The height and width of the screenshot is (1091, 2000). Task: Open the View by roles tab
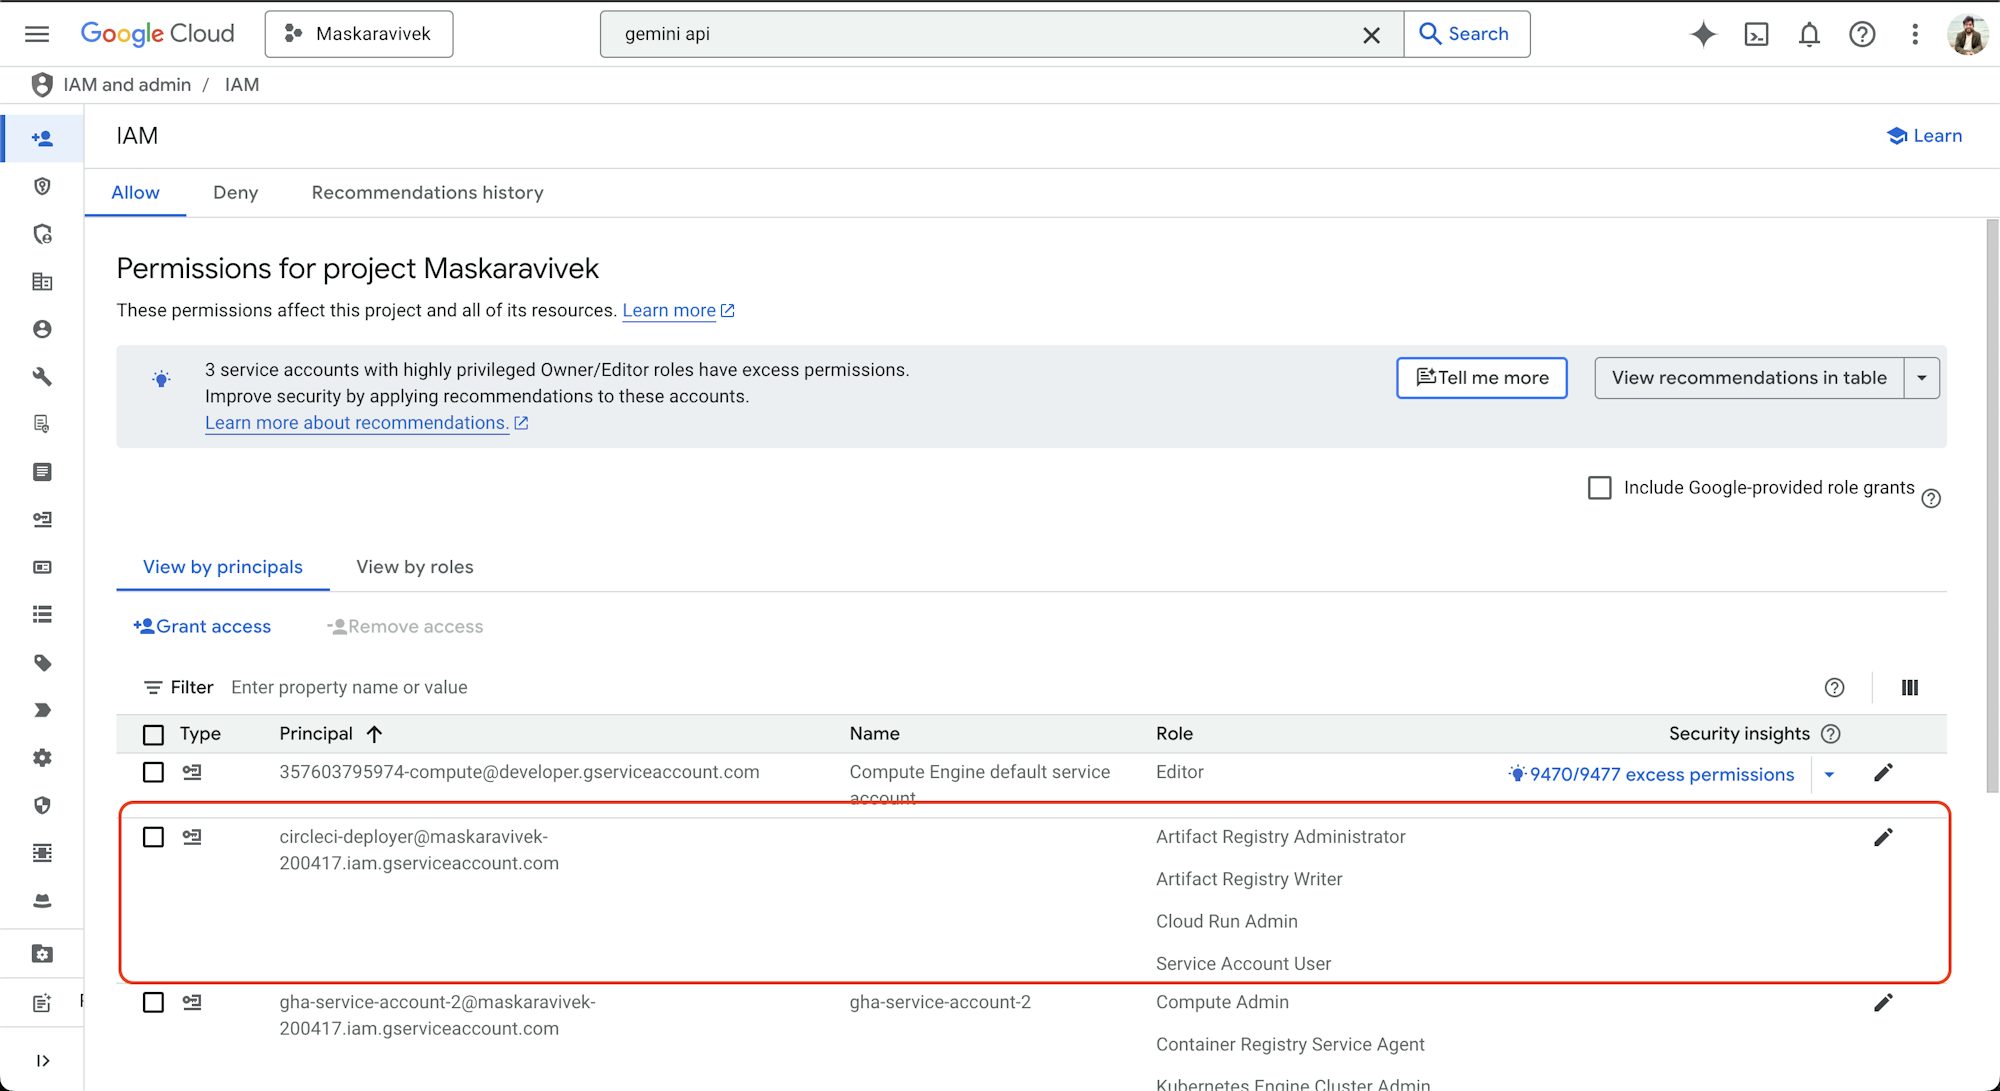(x=414, y=567)
